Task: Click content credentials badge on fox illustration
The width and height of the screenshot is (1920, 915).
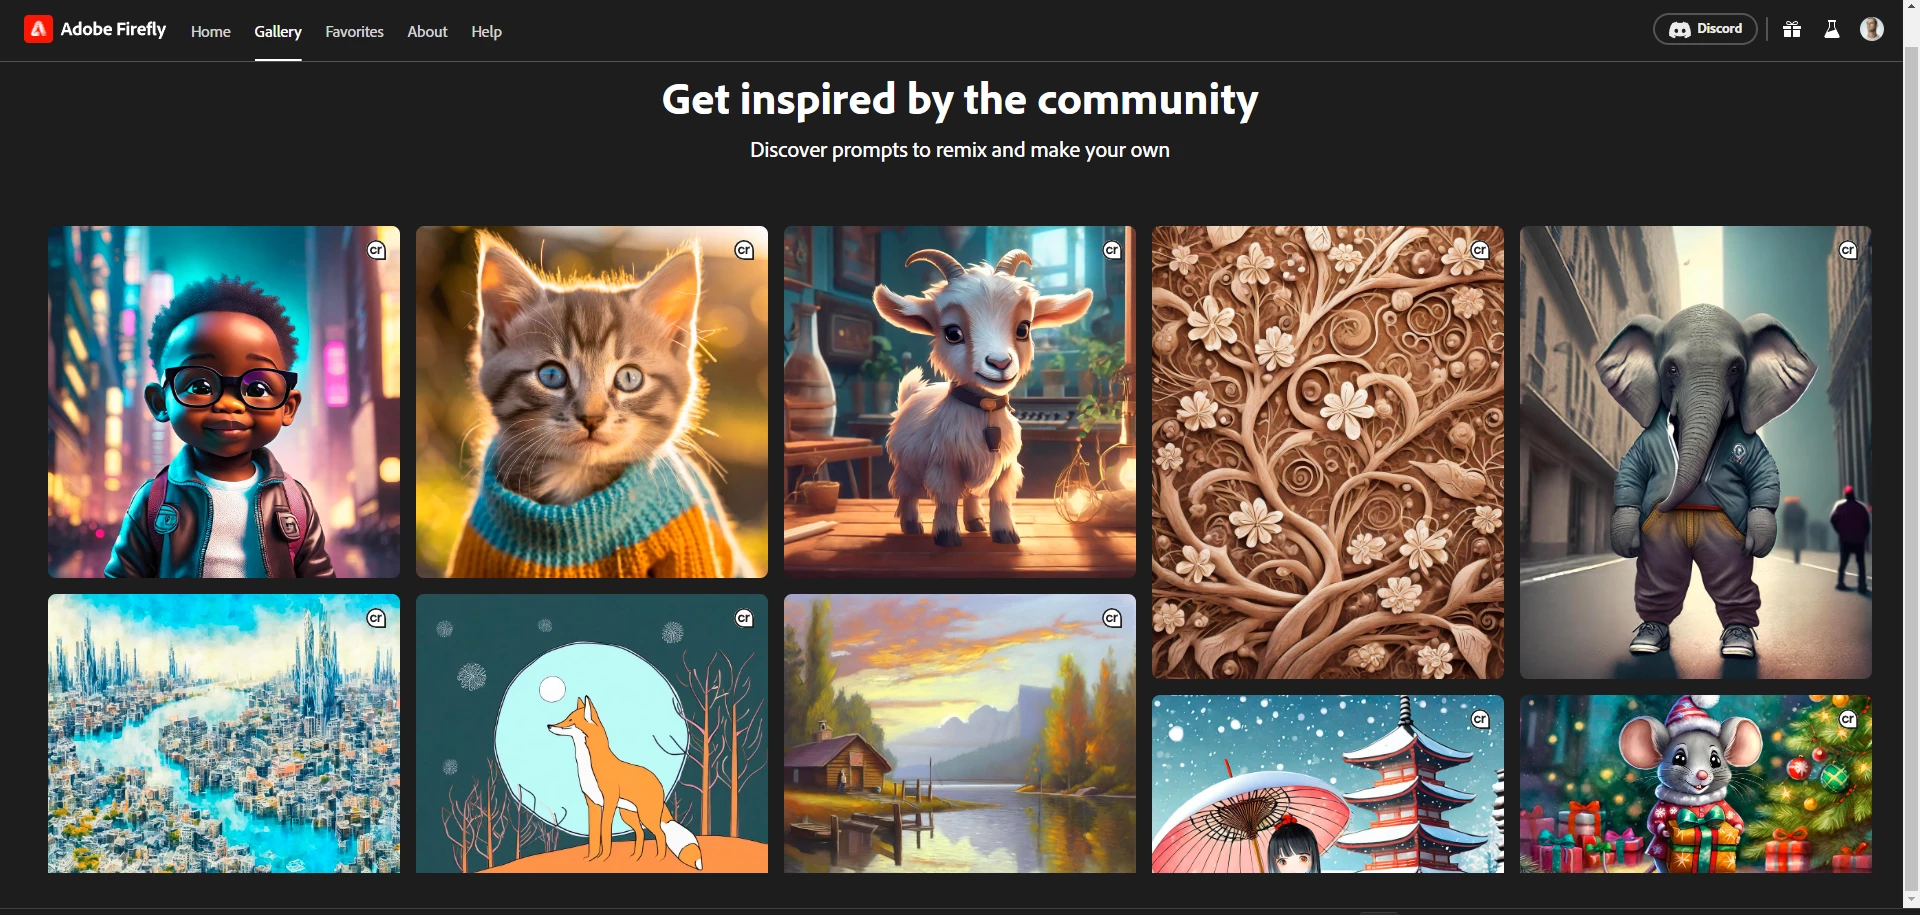Action: point(744,618)
